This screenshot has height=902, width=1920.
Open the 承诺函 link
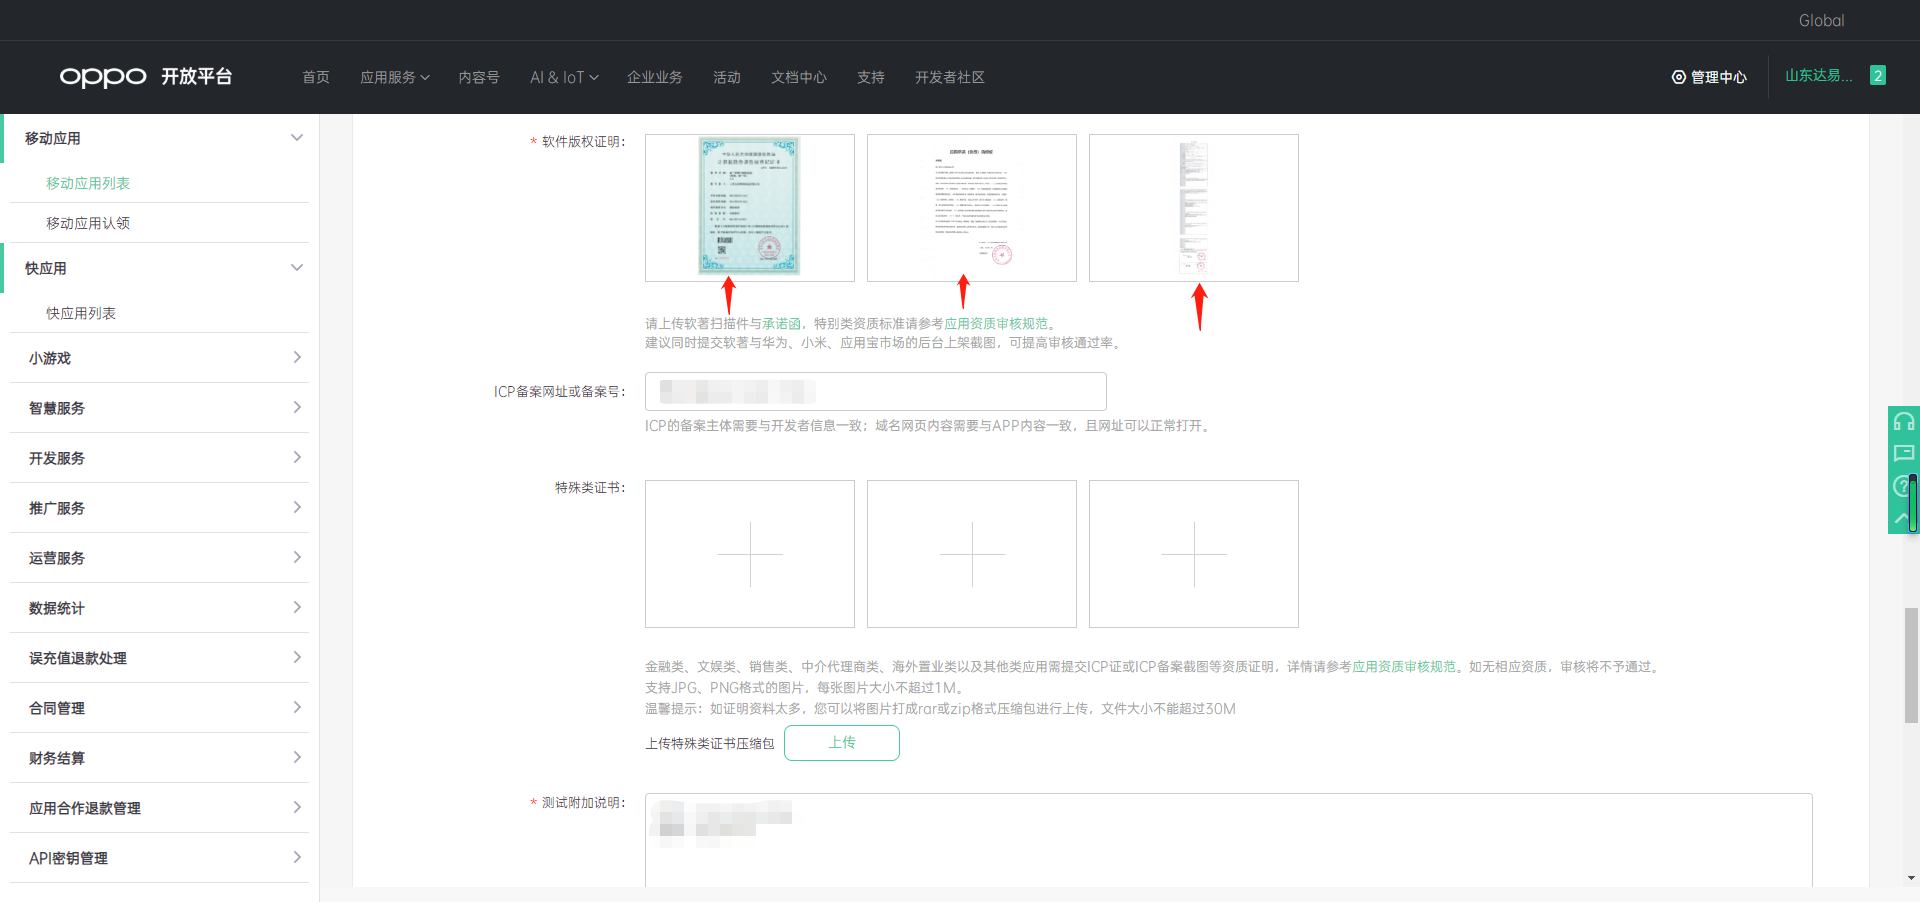tap(781, 324)
